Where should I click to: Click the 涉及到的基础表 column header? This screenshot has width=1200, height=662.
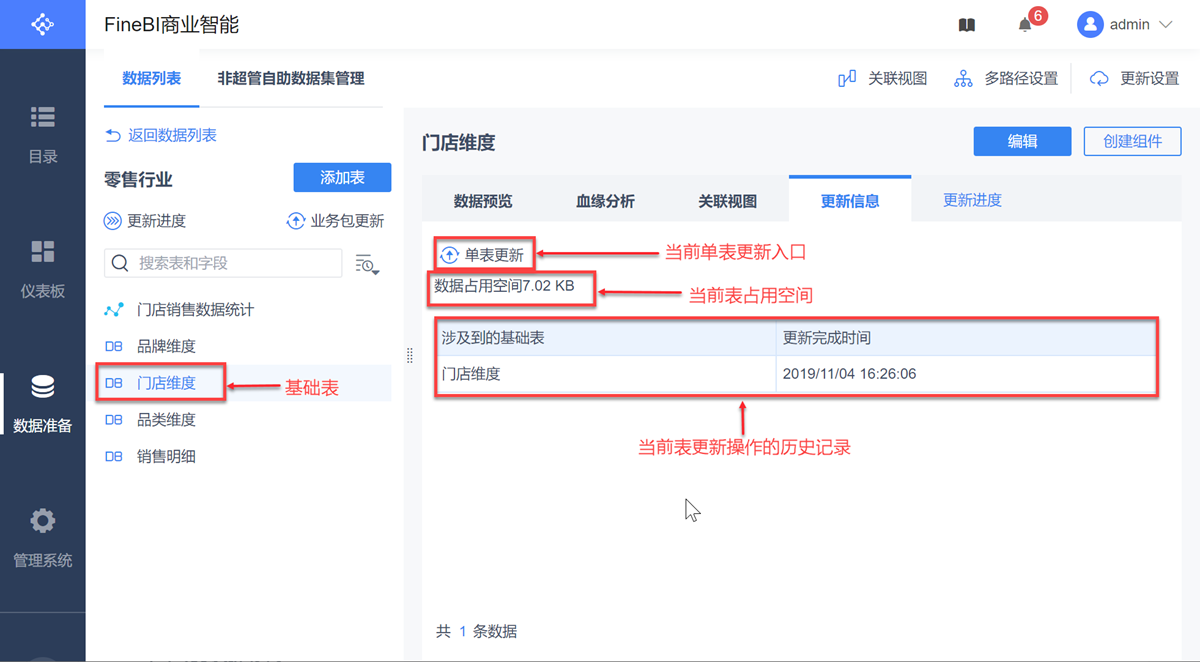click(x=606, y=338)
